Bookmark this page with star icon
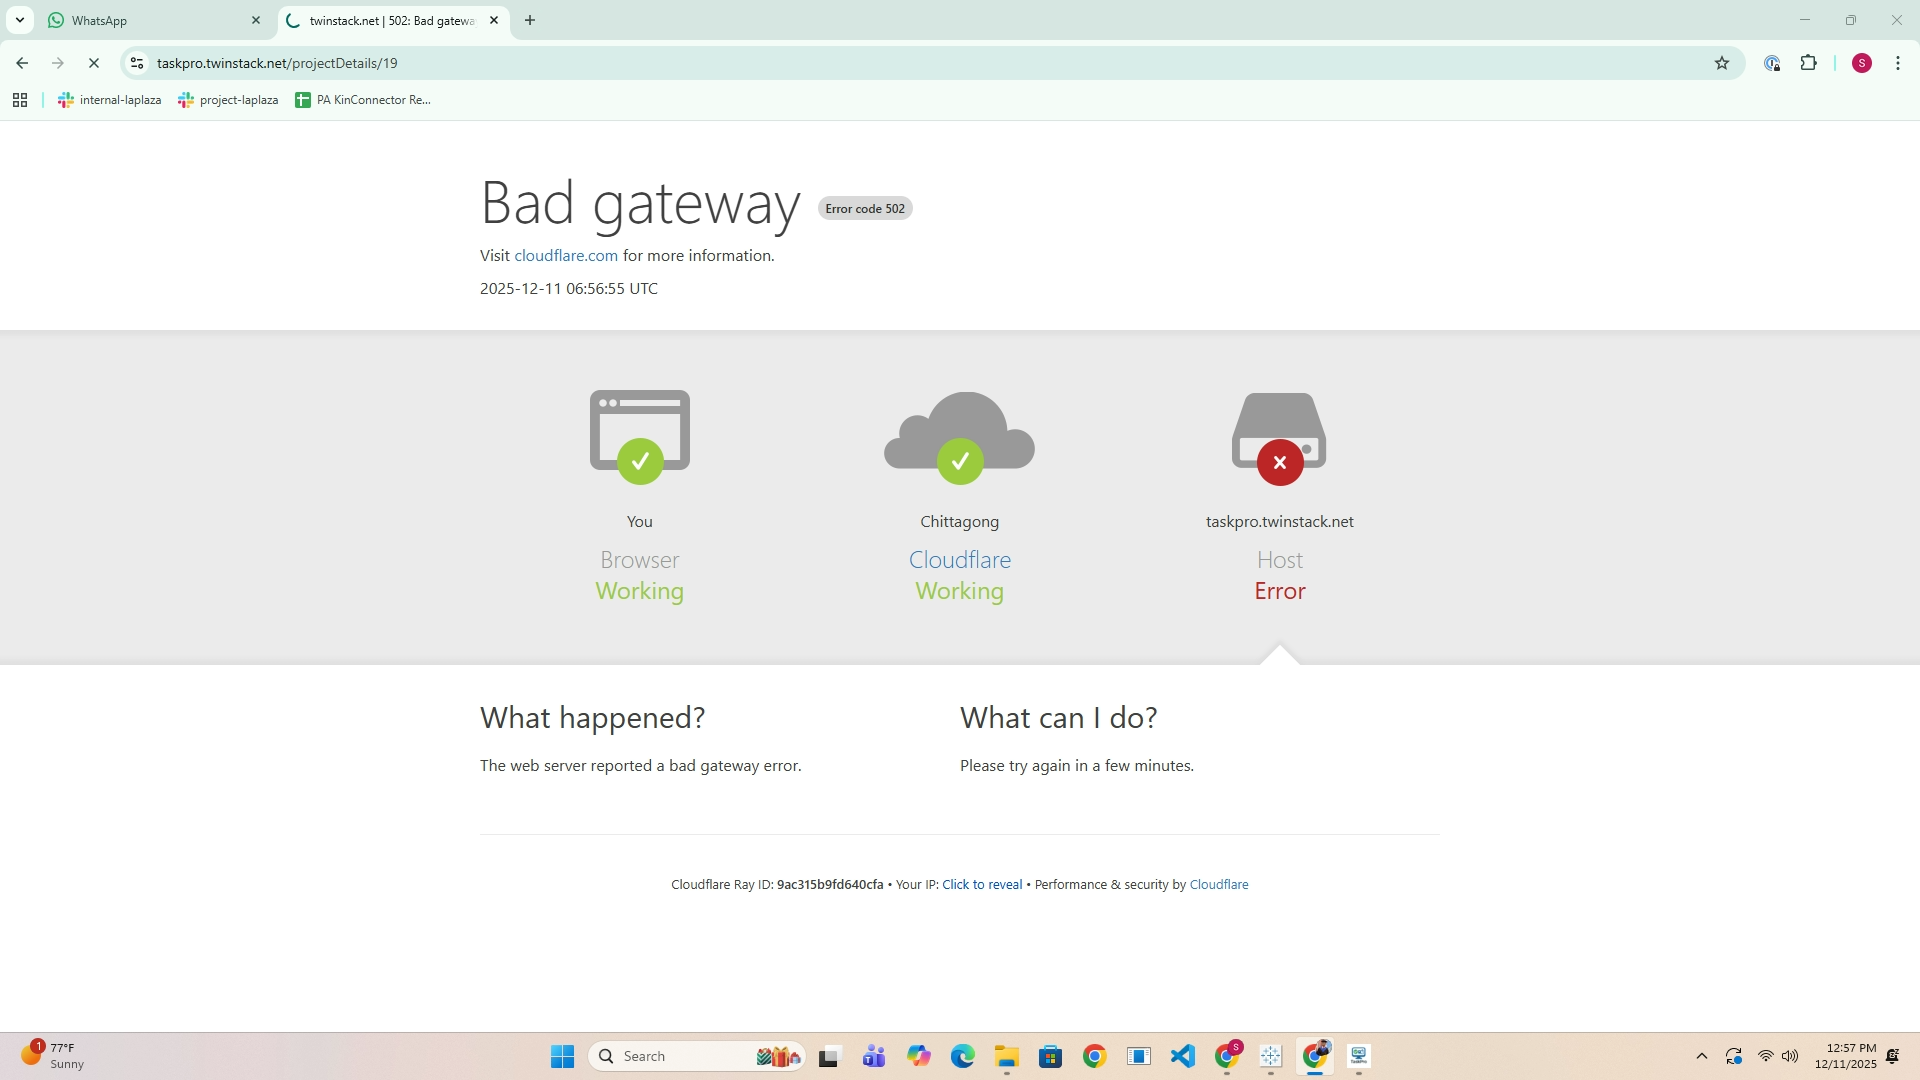 (x=1722, y=63)
